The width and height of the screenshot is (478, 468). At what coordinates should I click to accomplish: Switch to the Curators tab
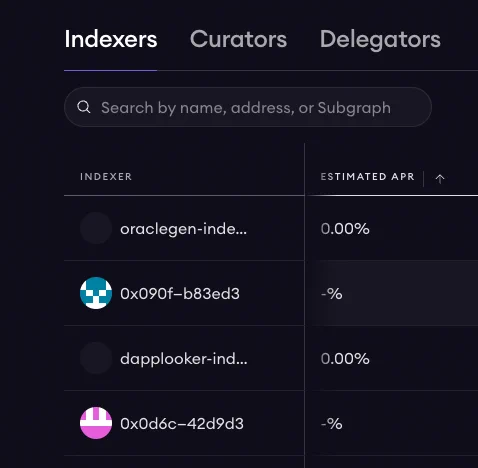pos(238,39)
